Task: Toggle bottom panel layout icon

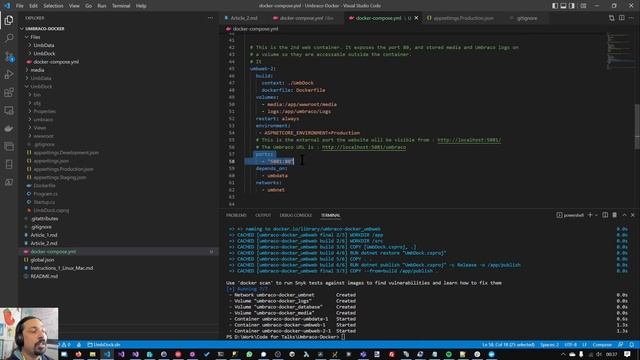Action: [x=563, y=6]
